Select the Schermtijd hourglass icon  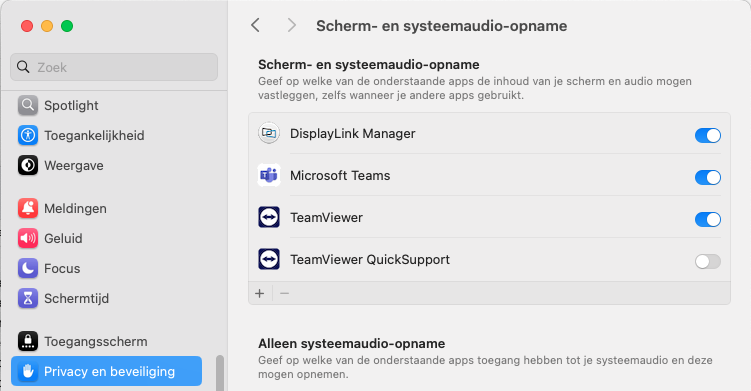tap(28, 298)
